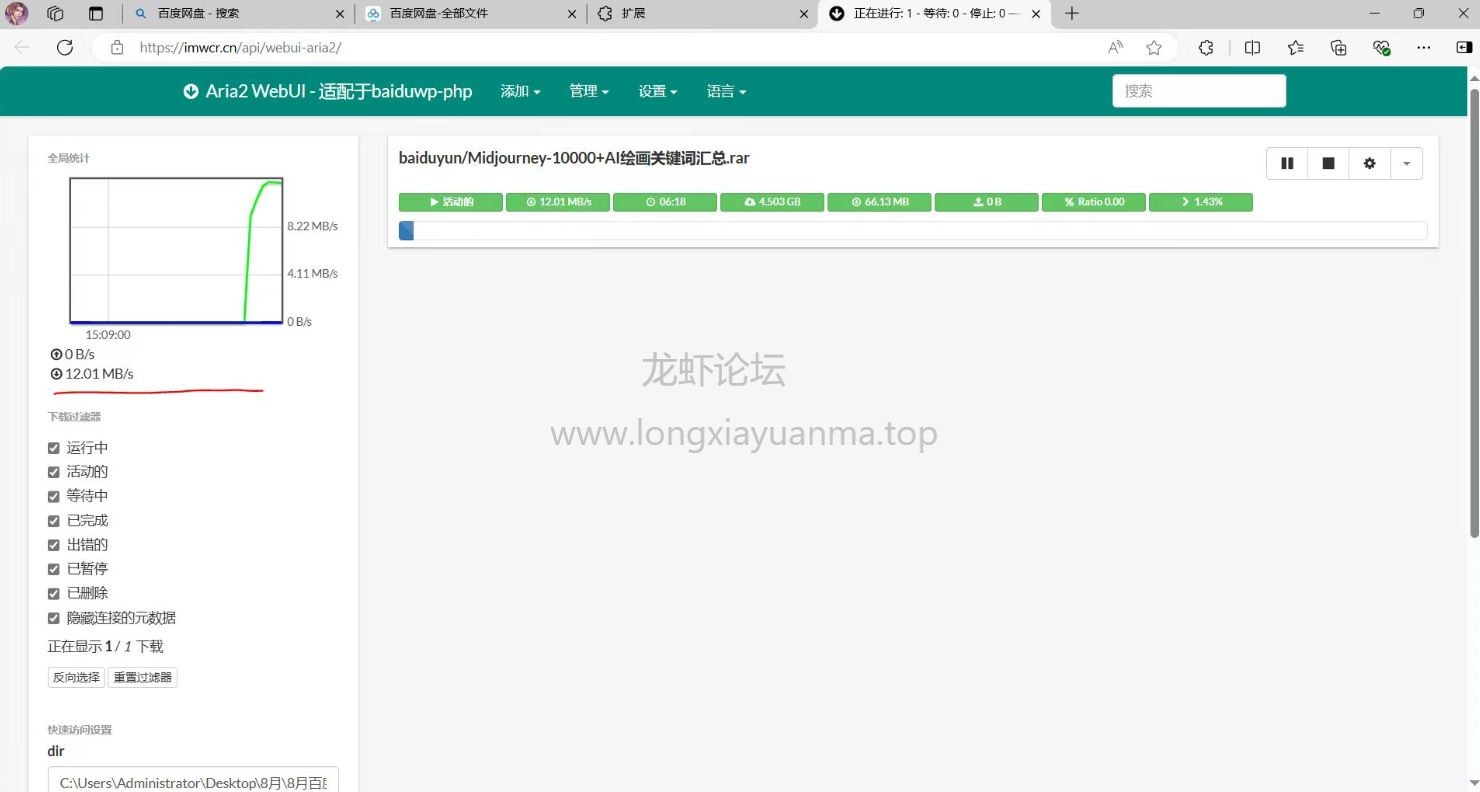
Task: Click the Aria2 WebUI brand logo
Action: [x=328, y=91]
